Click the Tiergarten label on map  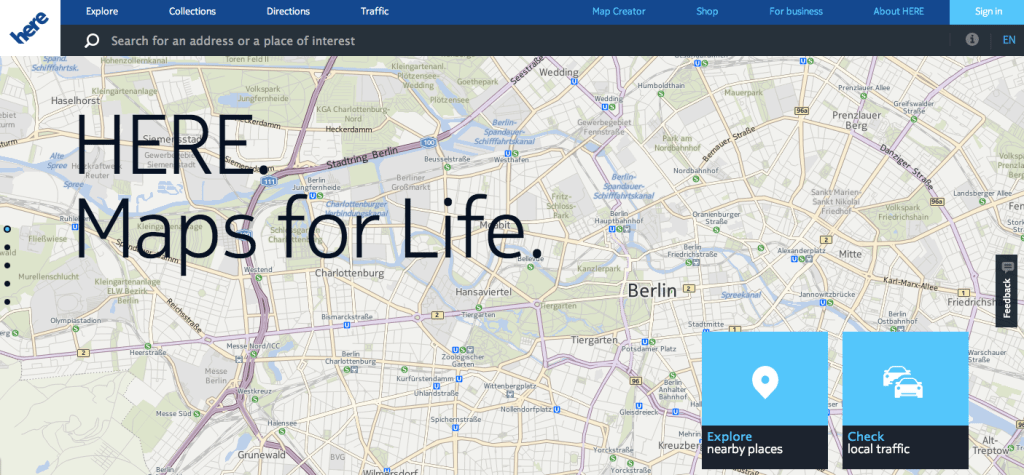[594, 340]
